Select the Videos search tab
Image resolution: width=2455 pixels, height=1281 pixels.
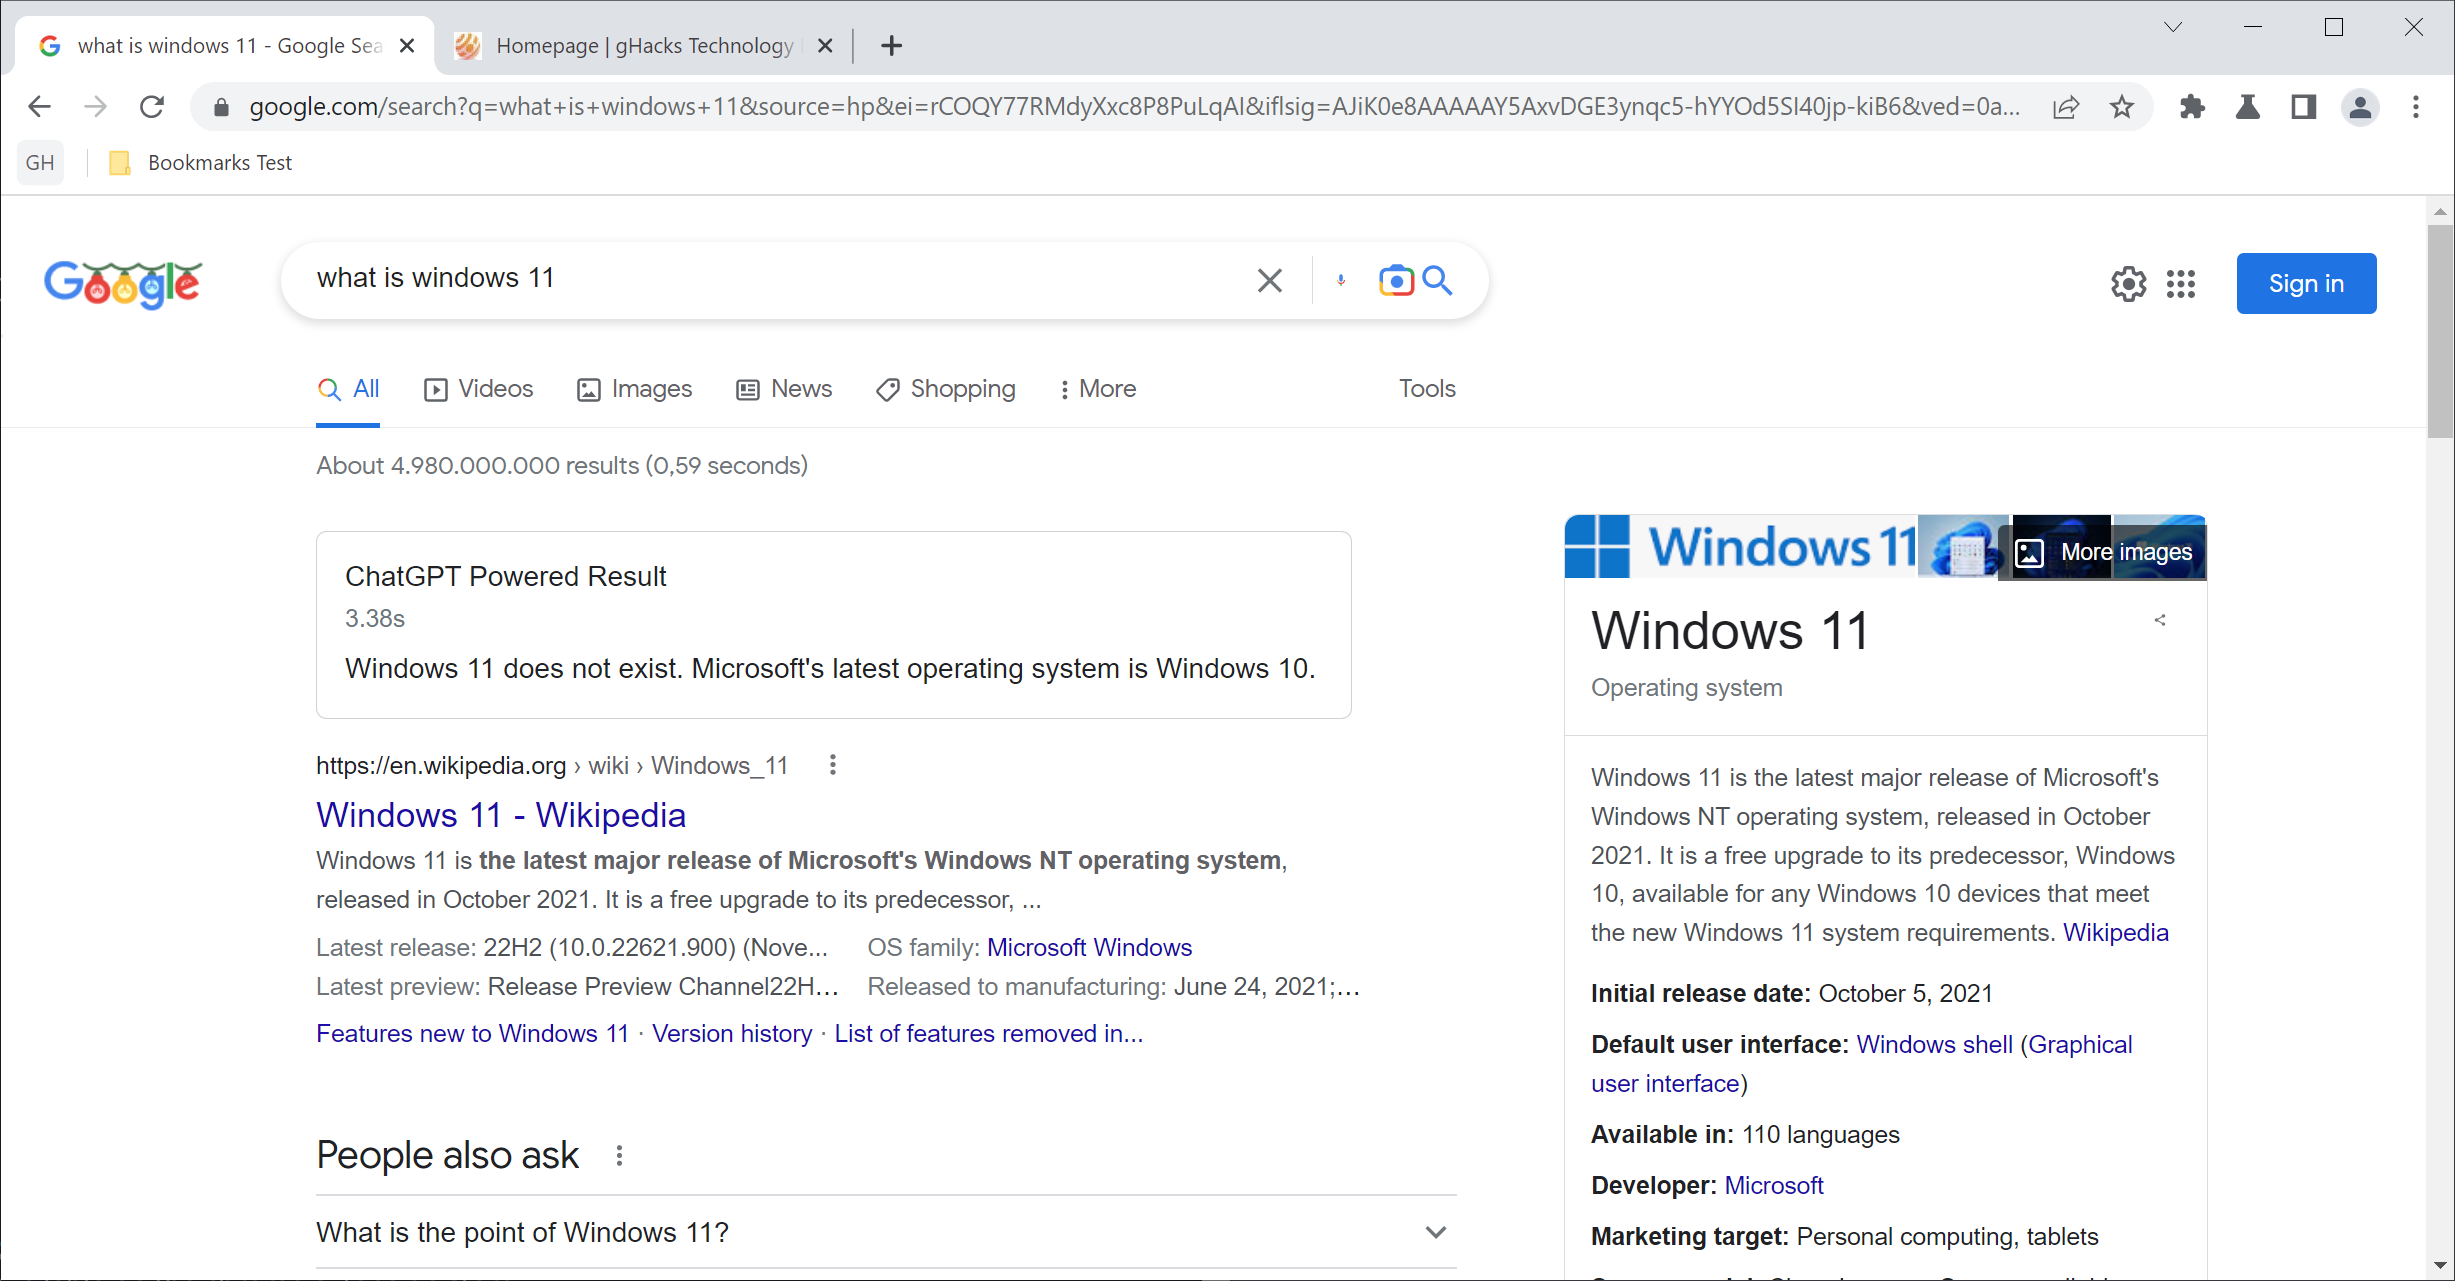(477, 388)
